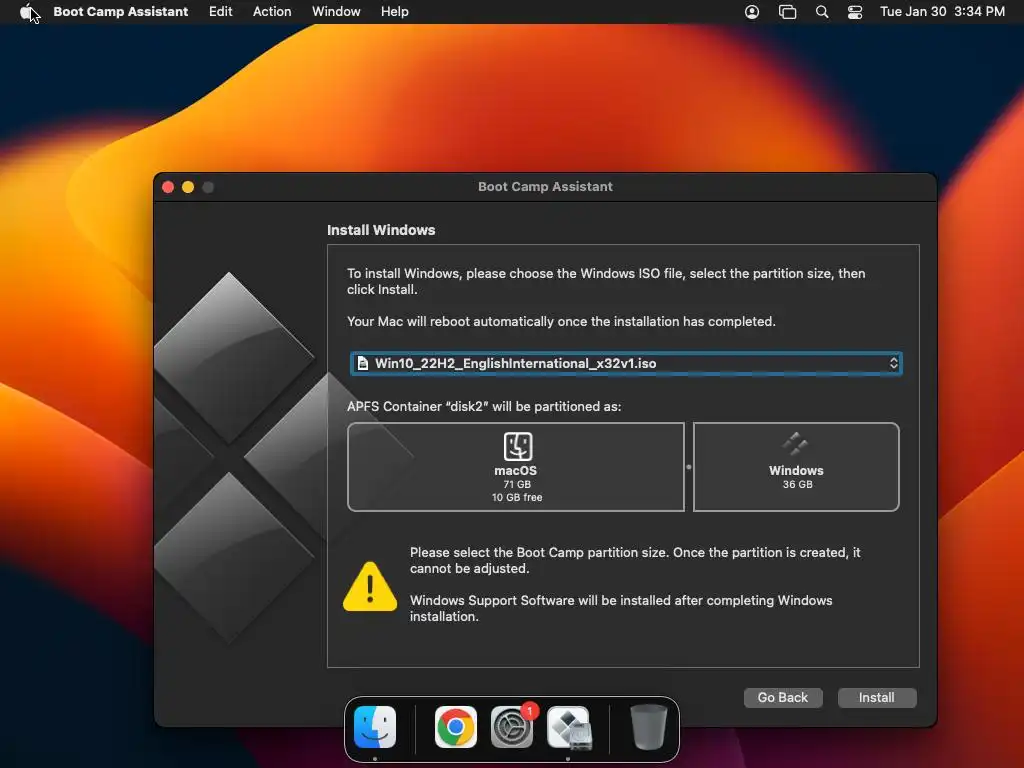Viewport: 1024px width, 768px height.
Task: Click the date and time in menu bar
Action: pos(942,11)
